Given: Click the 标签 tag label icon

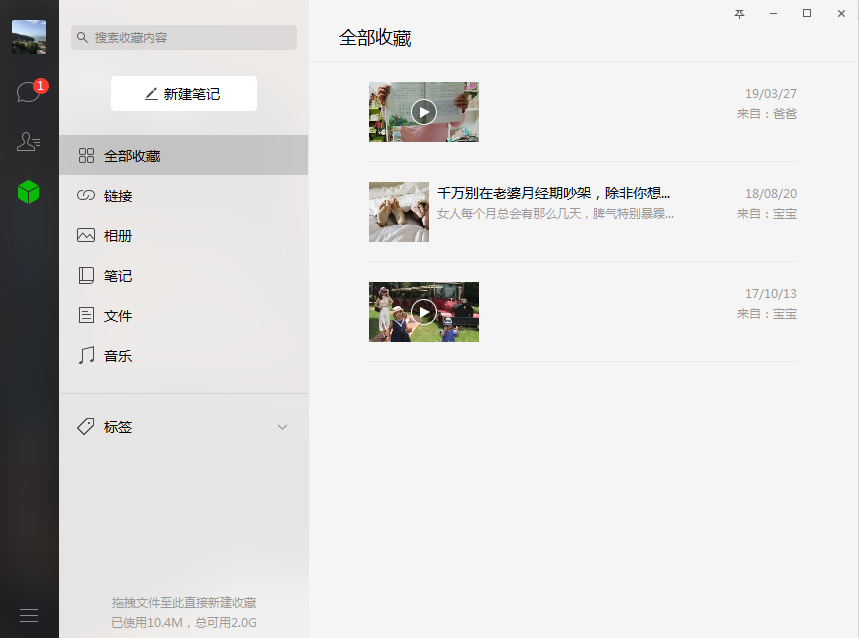Looking at the screenshot, I should pos(86,427).
